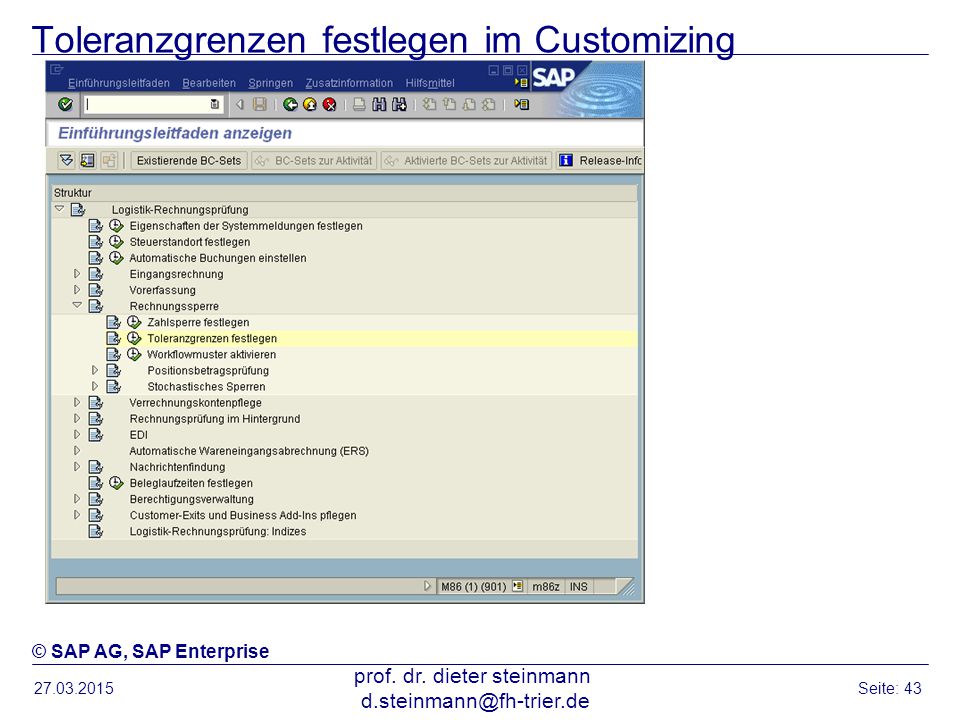The width and height of the screenshot is (960, 720).
Task: Open the Einführungsleitfaden menu
Action: 119,83
